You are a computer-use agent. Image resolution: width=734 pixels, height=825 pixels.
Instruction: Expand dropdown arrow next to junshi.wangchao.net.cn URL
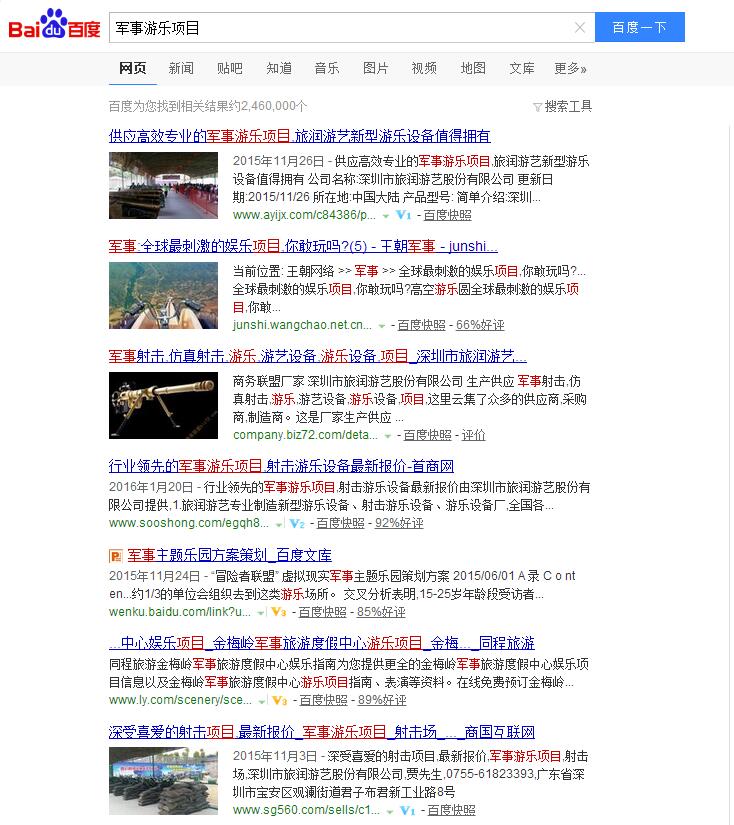pyautogui.click(x=381, y=326)
